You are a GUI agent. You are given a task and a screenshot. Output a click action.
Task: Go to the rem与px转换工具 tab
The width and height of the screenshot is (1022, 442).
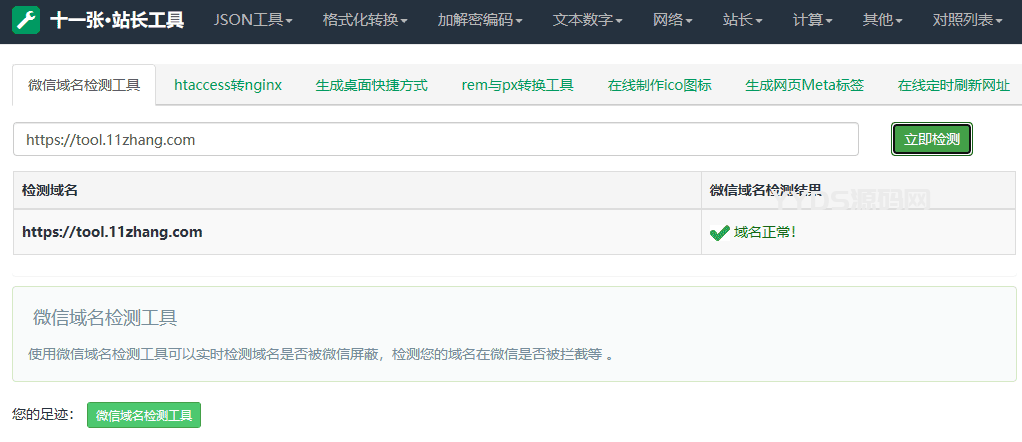tap(517, 85)
